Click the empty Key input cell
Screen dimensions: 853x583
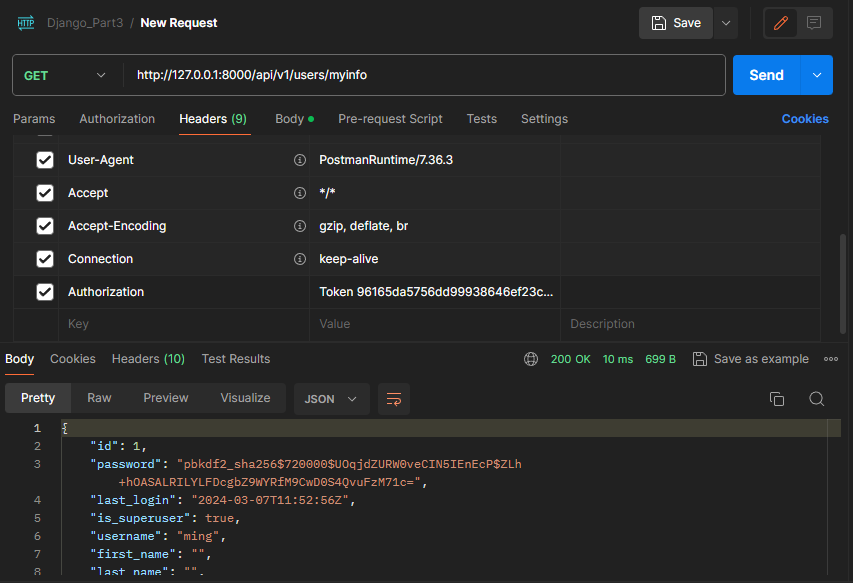click(x=184, y=324)
